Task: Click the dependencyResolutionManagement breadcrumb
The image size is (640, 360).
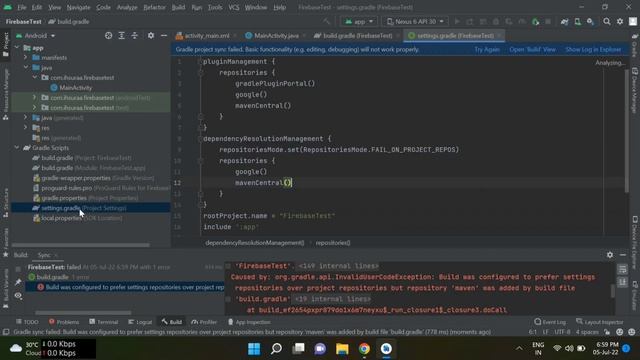Action: pos(254,243)
